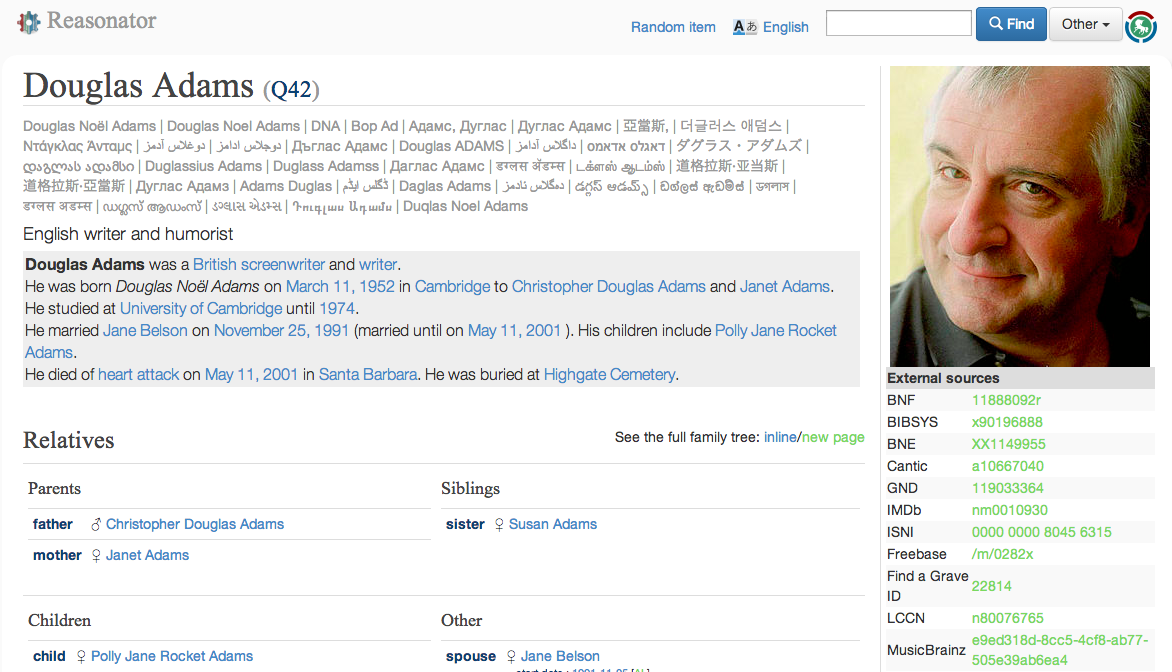1172x672 pixels.
Task: Click the Reasonator title text
Action: tap(102, 21)
